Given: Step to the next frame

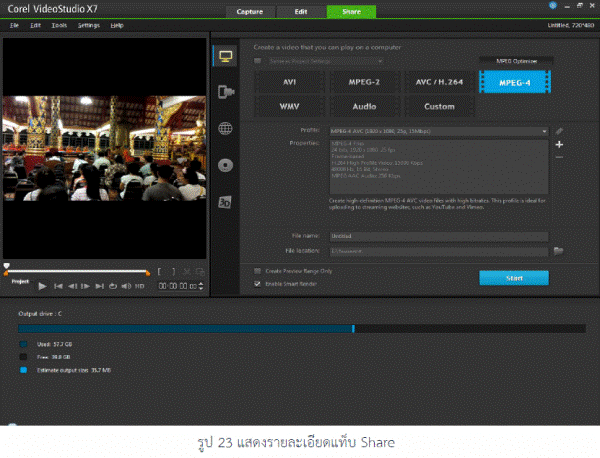Looking at the screenshot, I should click(85, 286).
